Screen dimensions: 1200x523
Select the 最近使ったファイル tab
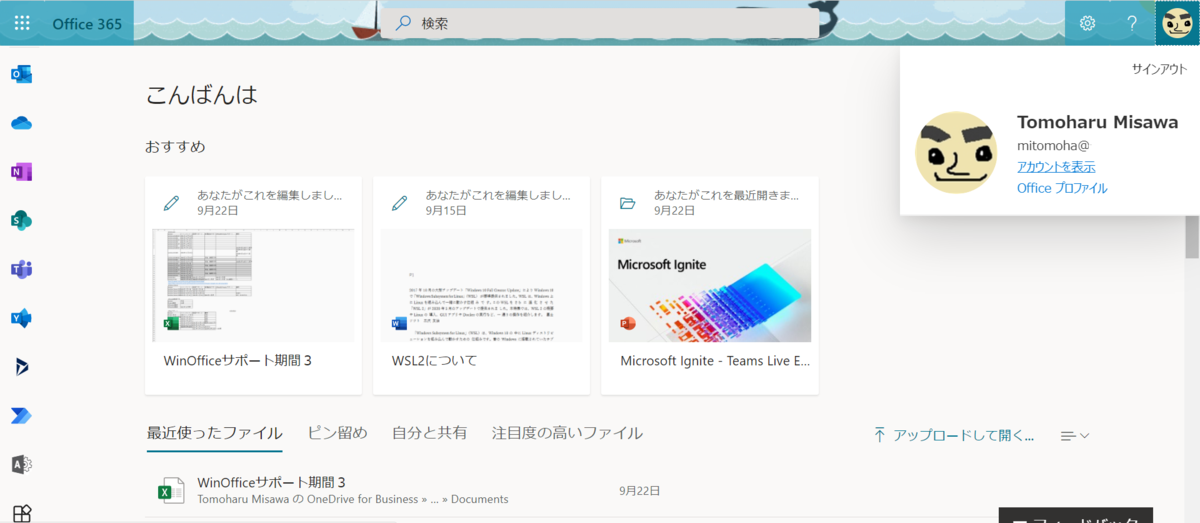click(214, 433)
